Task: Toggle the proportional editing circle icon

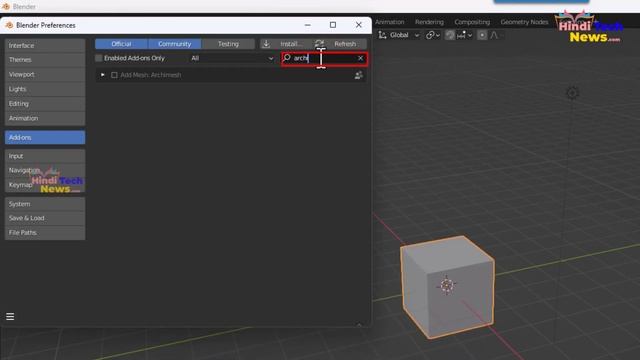Action: [x=482, y=36]
